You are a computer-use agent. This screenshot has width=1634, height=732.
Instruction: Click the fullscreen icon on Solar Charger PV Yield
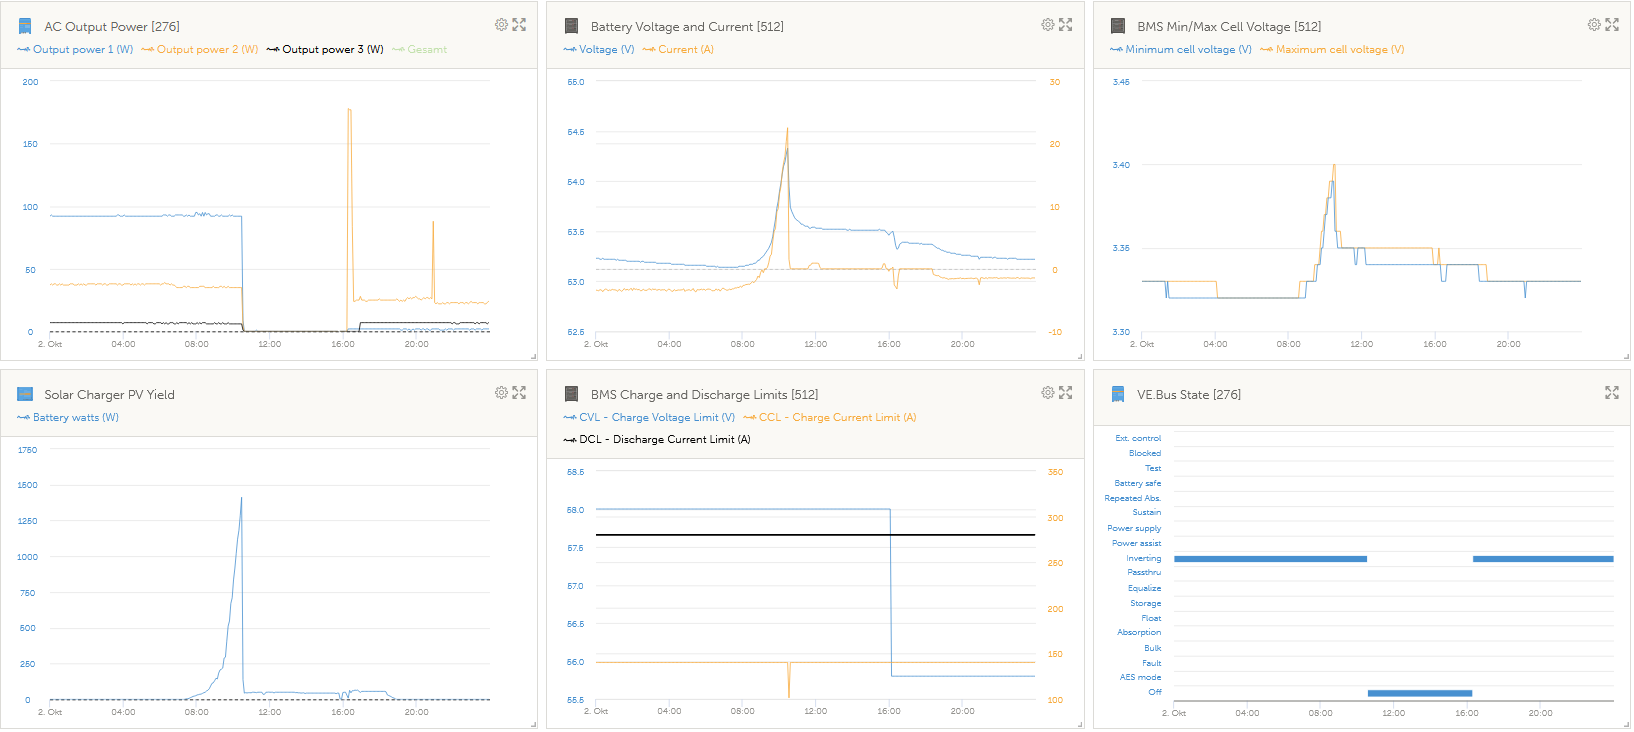pyautogui.click(x=519, y=393)
